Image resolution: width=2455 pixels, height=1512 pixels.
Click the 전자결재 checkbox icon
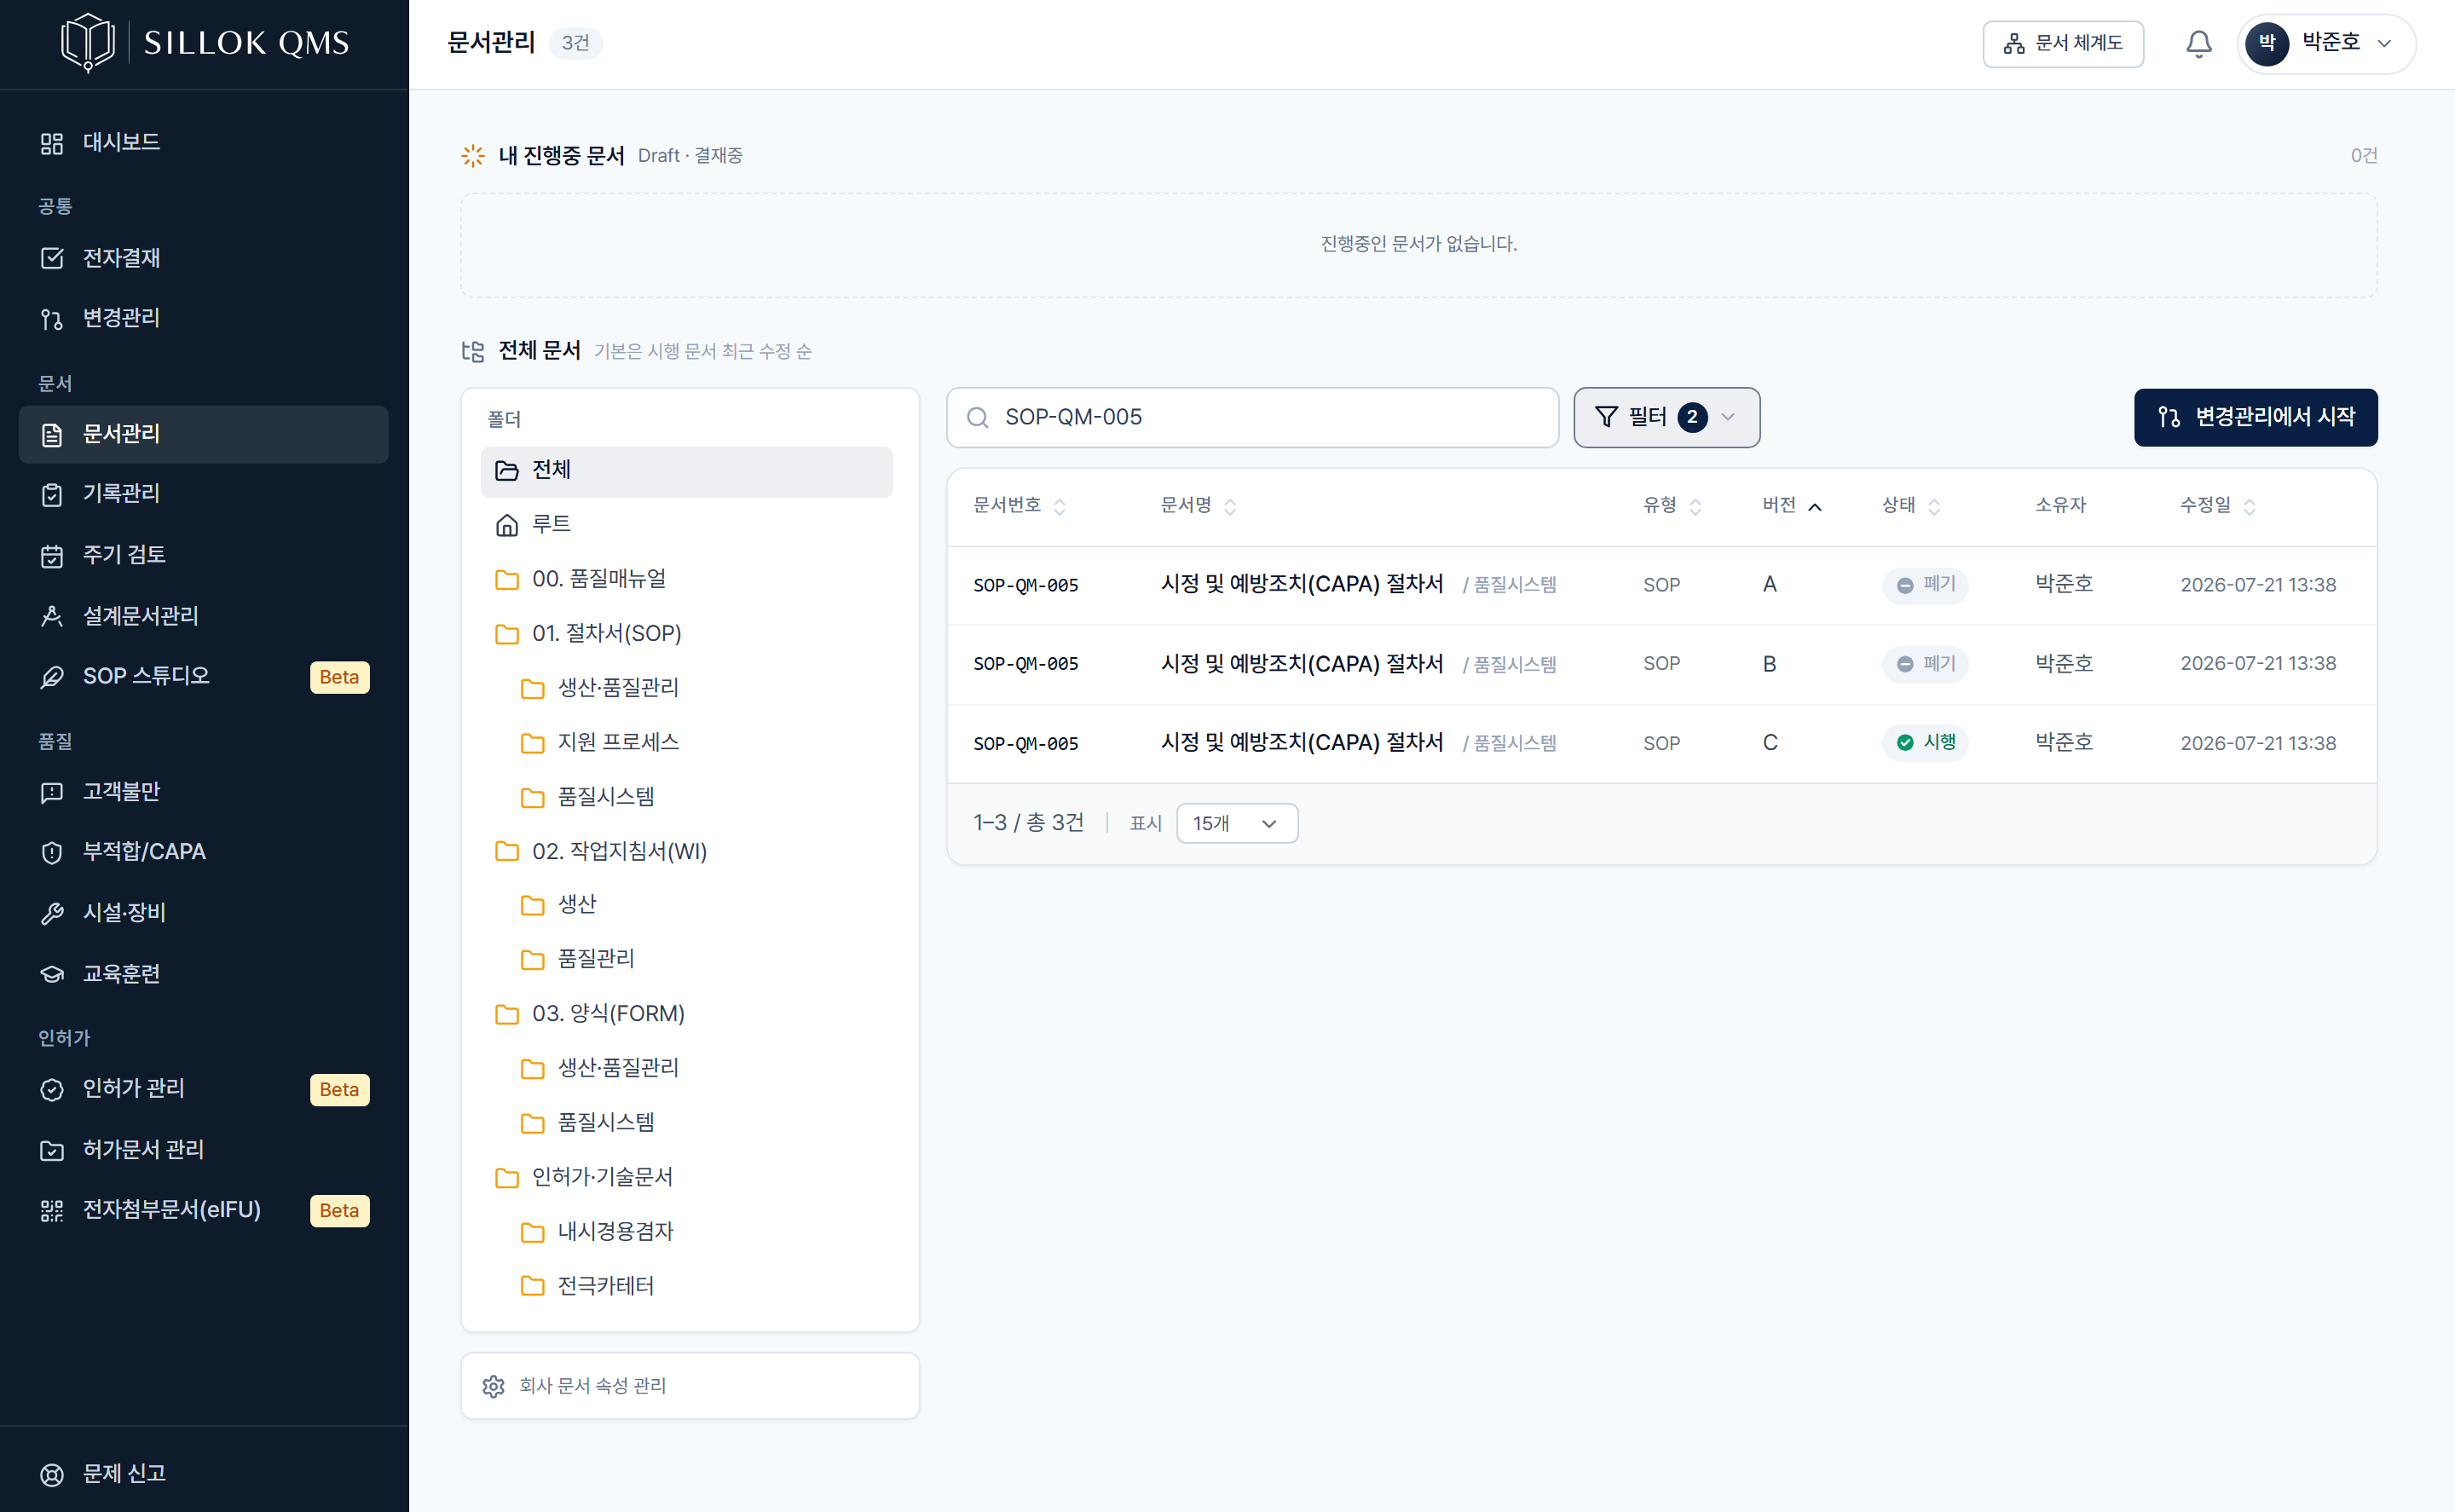pos(52,259)
